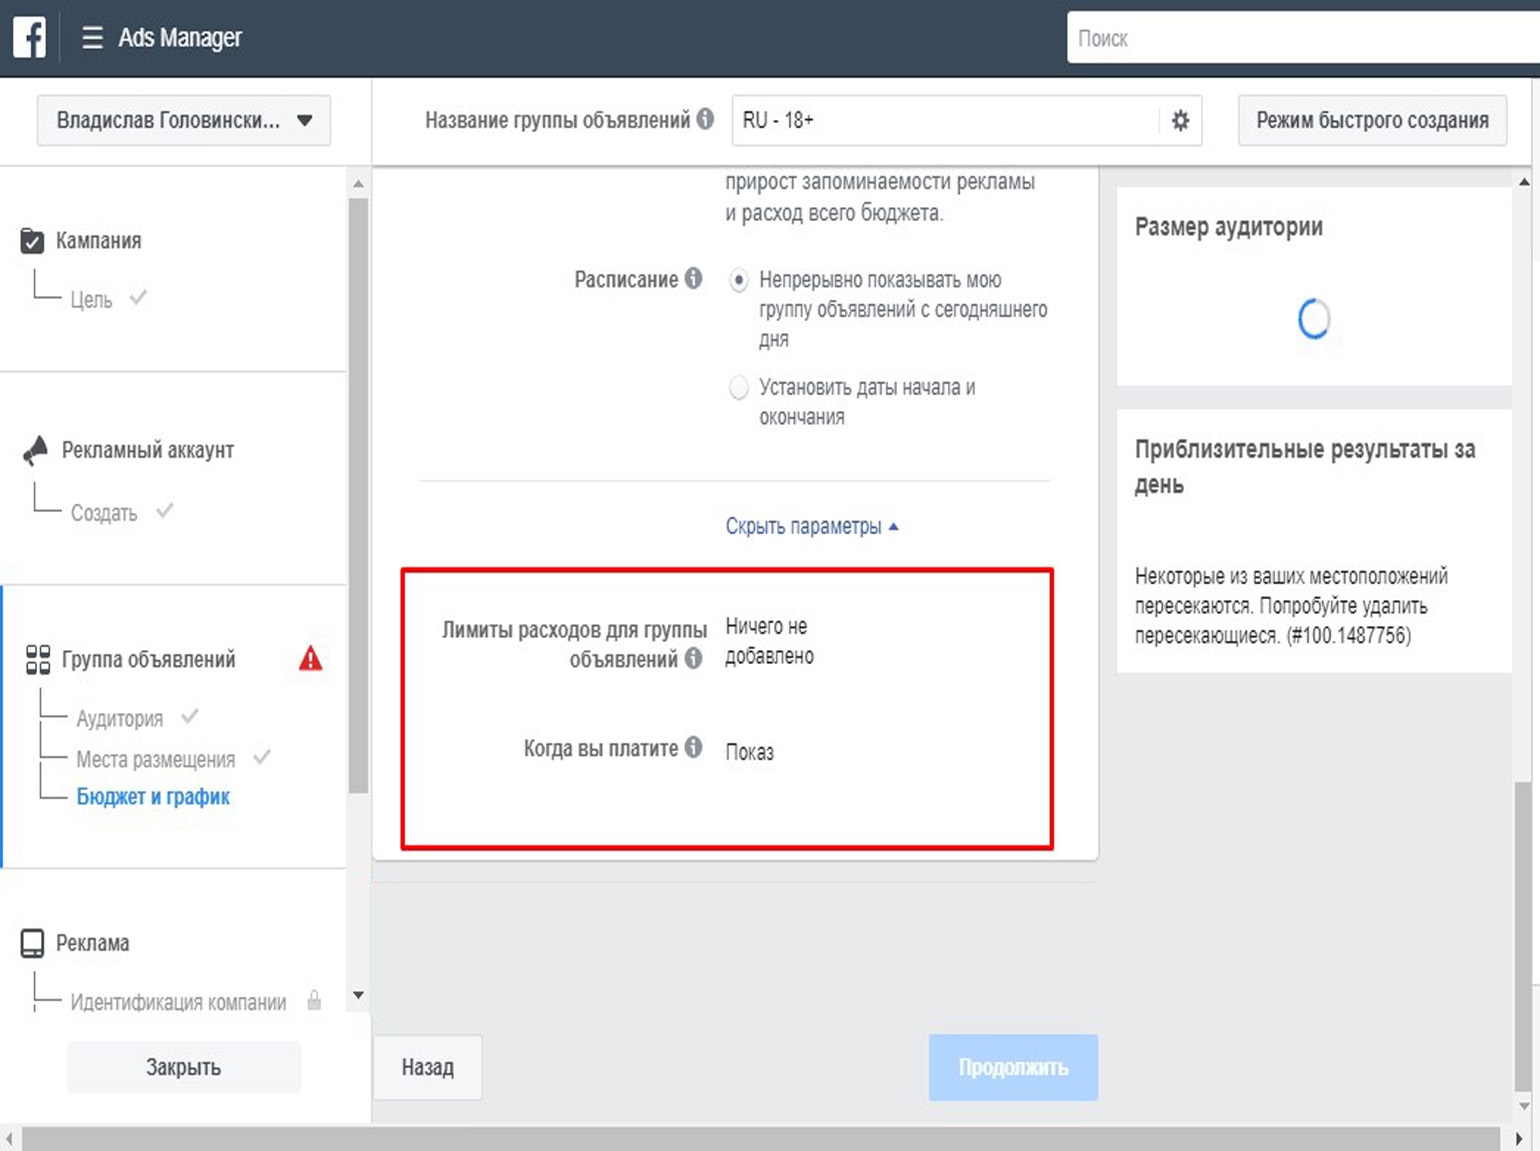Go to Места размещения in sidebar
This screenshot has height=1151, width=1540.
155,759
